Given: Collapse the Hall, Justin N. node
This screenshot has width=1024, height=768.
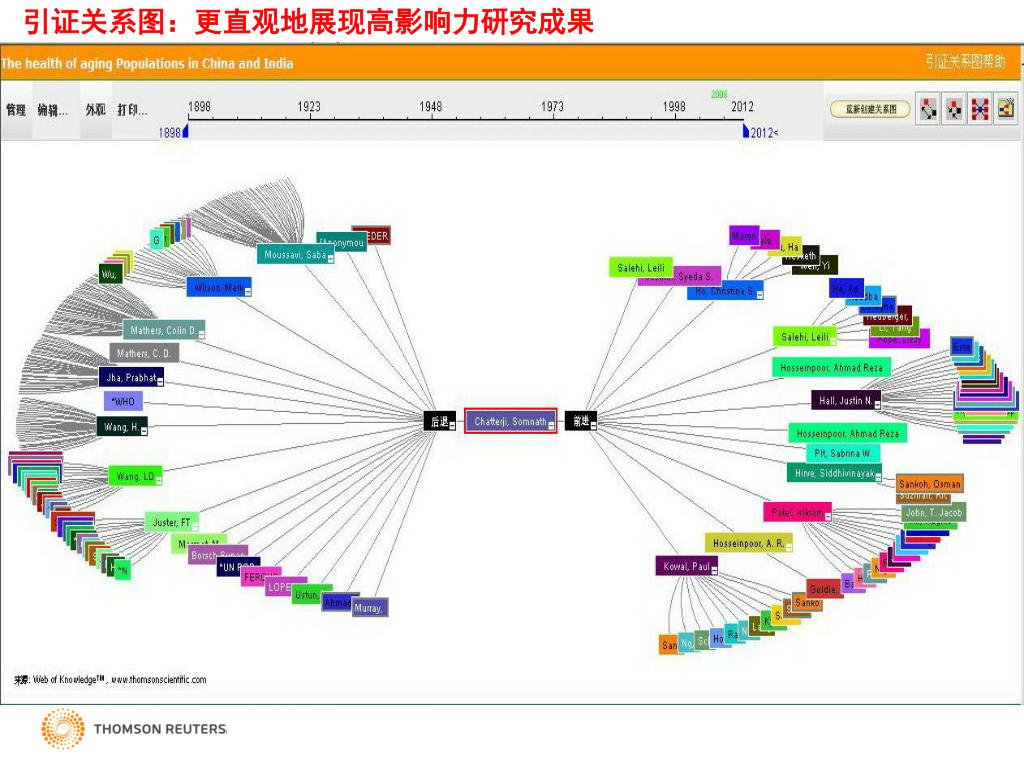Looking at the screenshot, I should point(876,405).
